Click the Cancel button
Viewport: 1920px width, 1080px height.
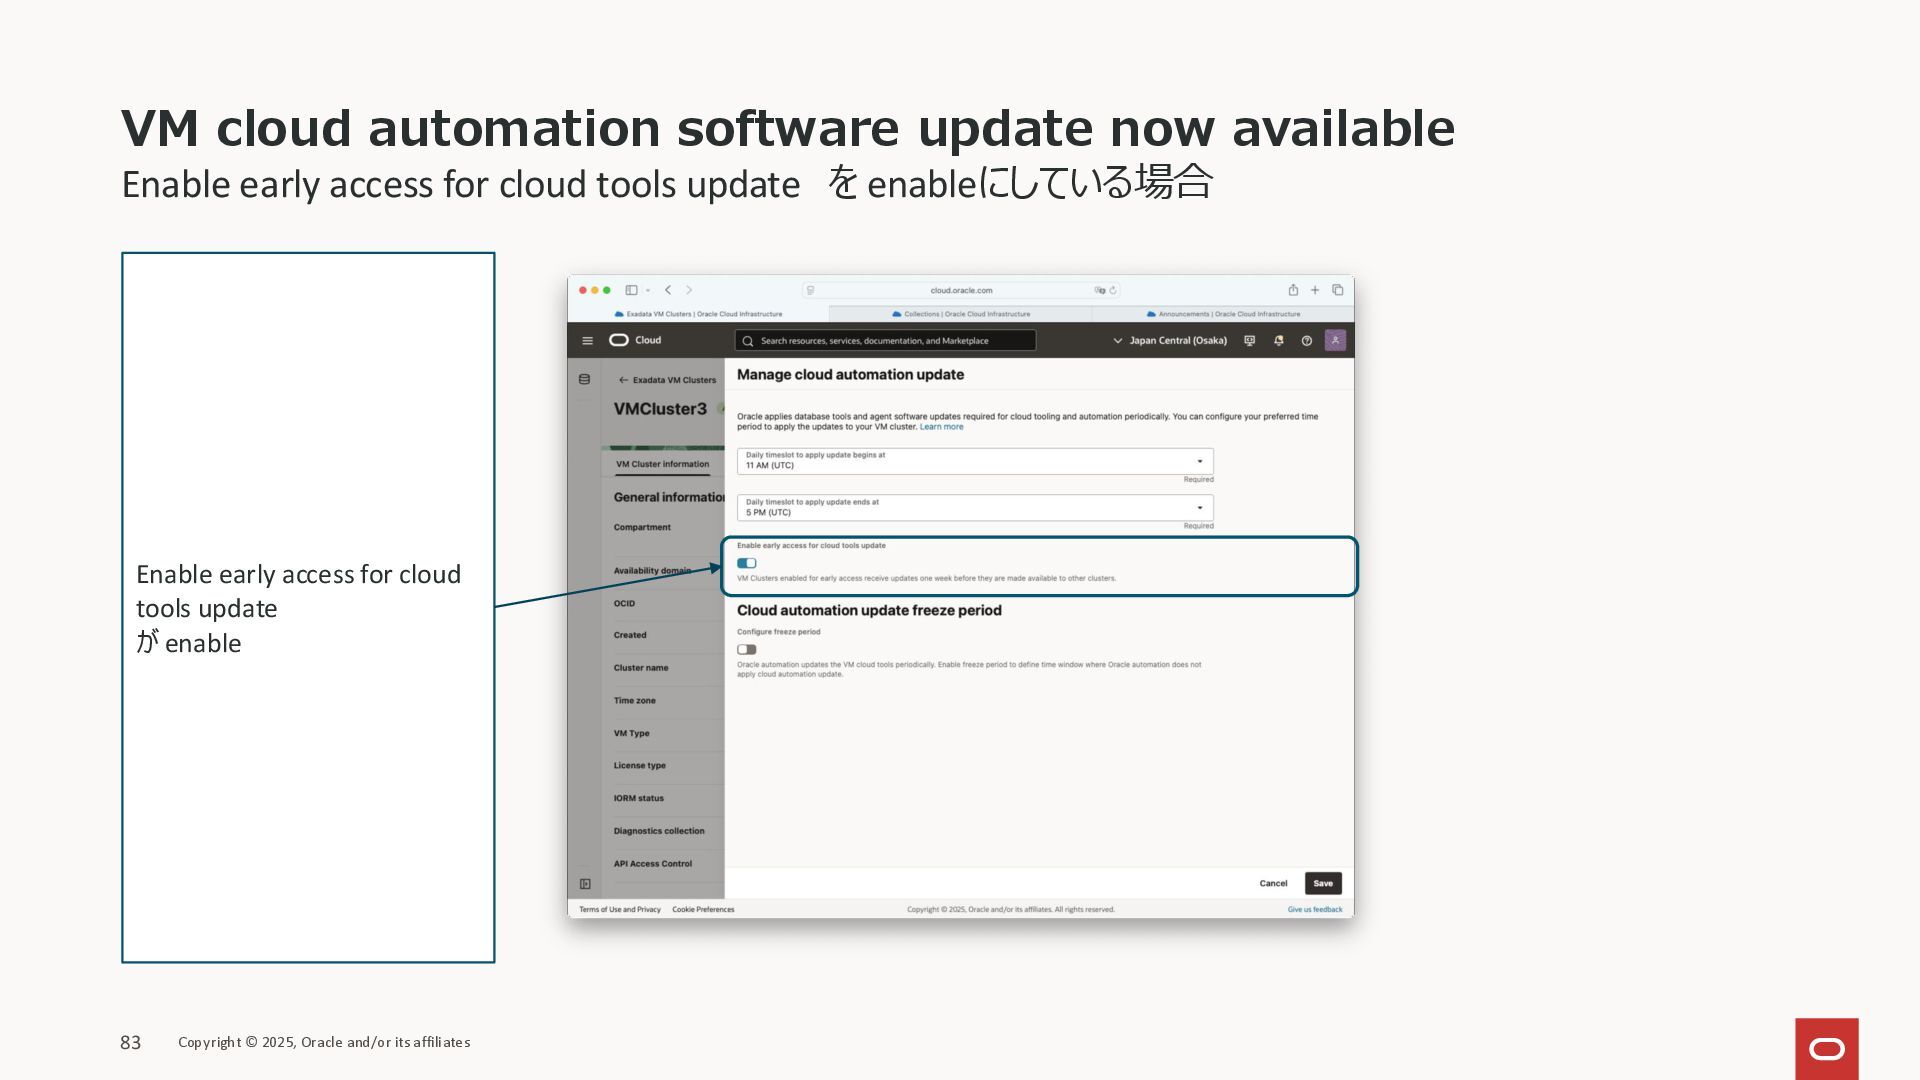(x=1272, y=884)
